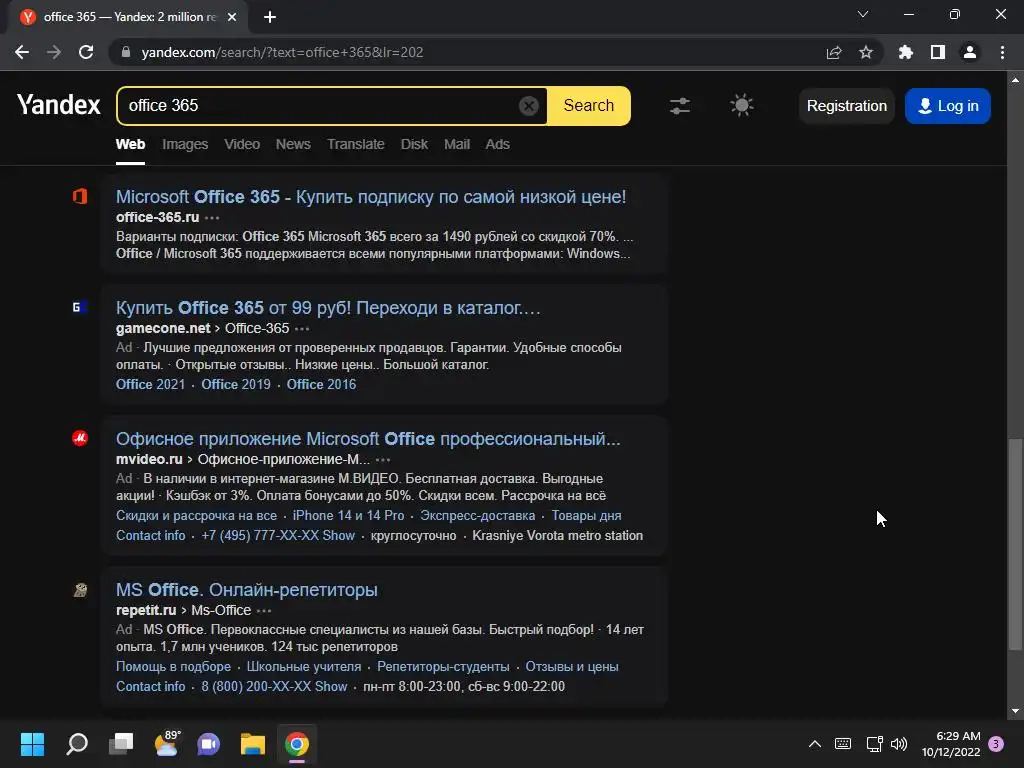Open the Ads tab

[x=498, y=144]
